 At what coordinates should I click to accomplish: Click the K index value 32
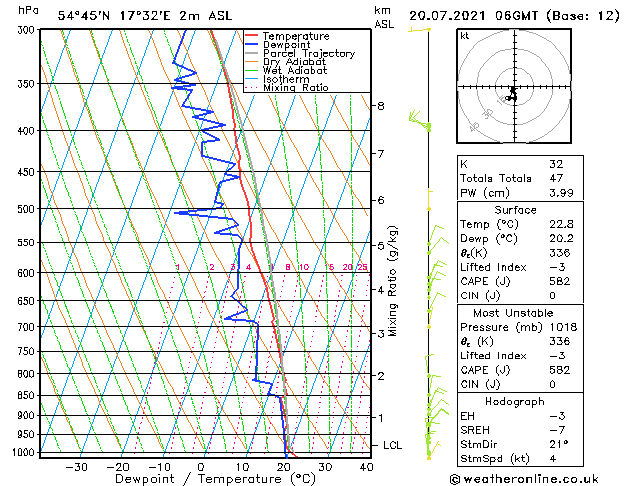click(x=556, y=164)
